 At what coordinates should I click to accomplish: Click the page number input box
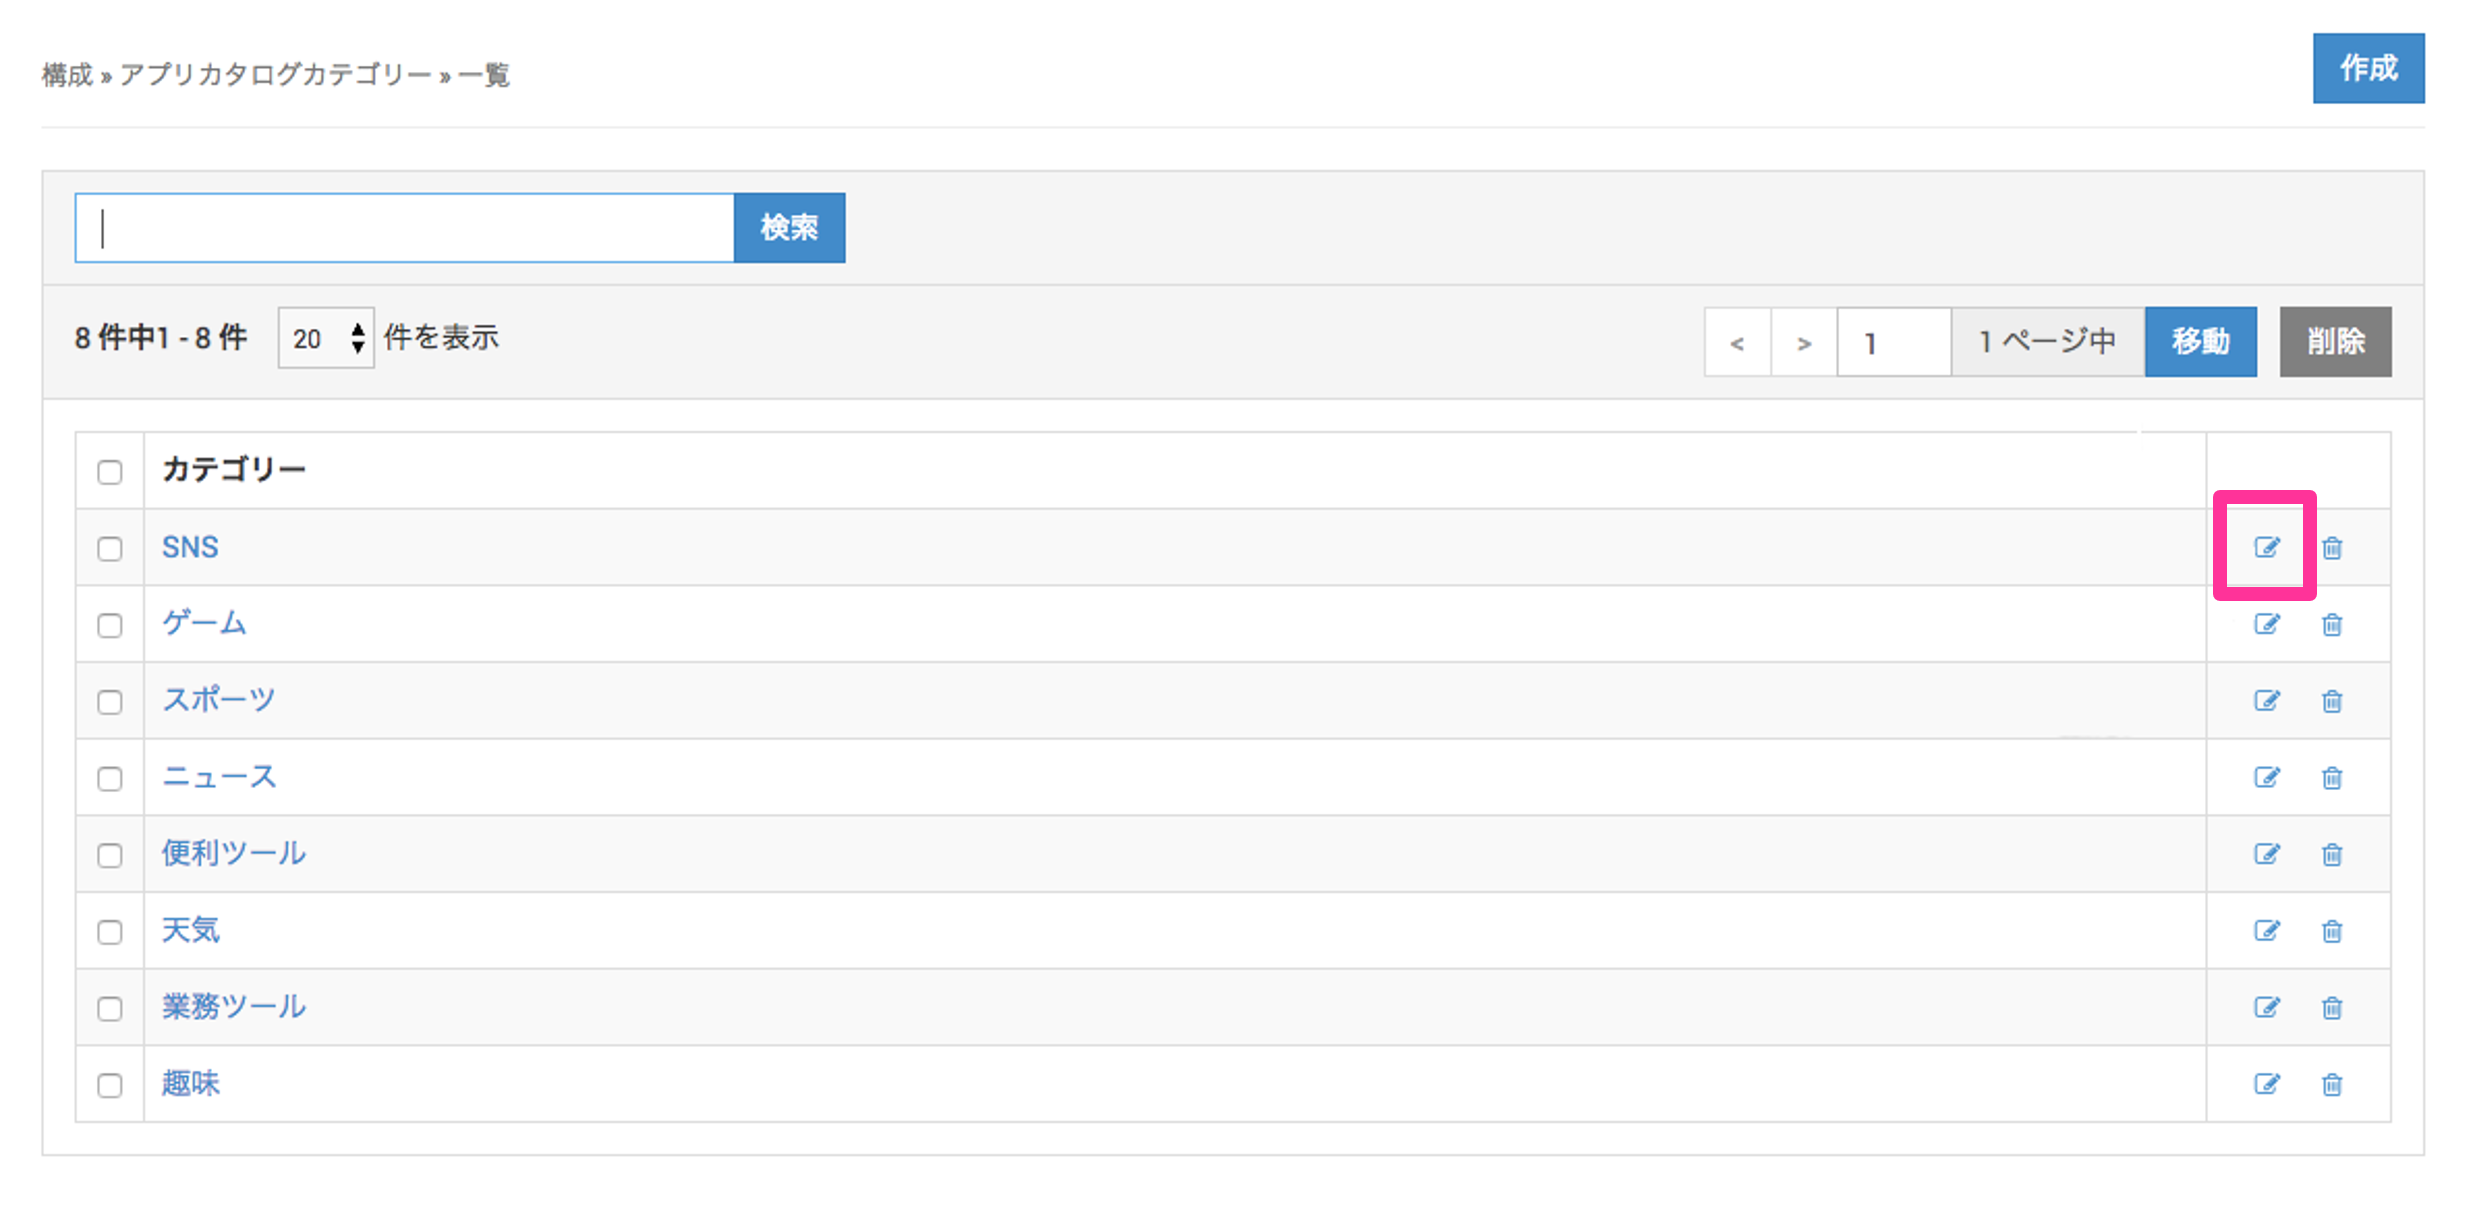point(1893,343)
